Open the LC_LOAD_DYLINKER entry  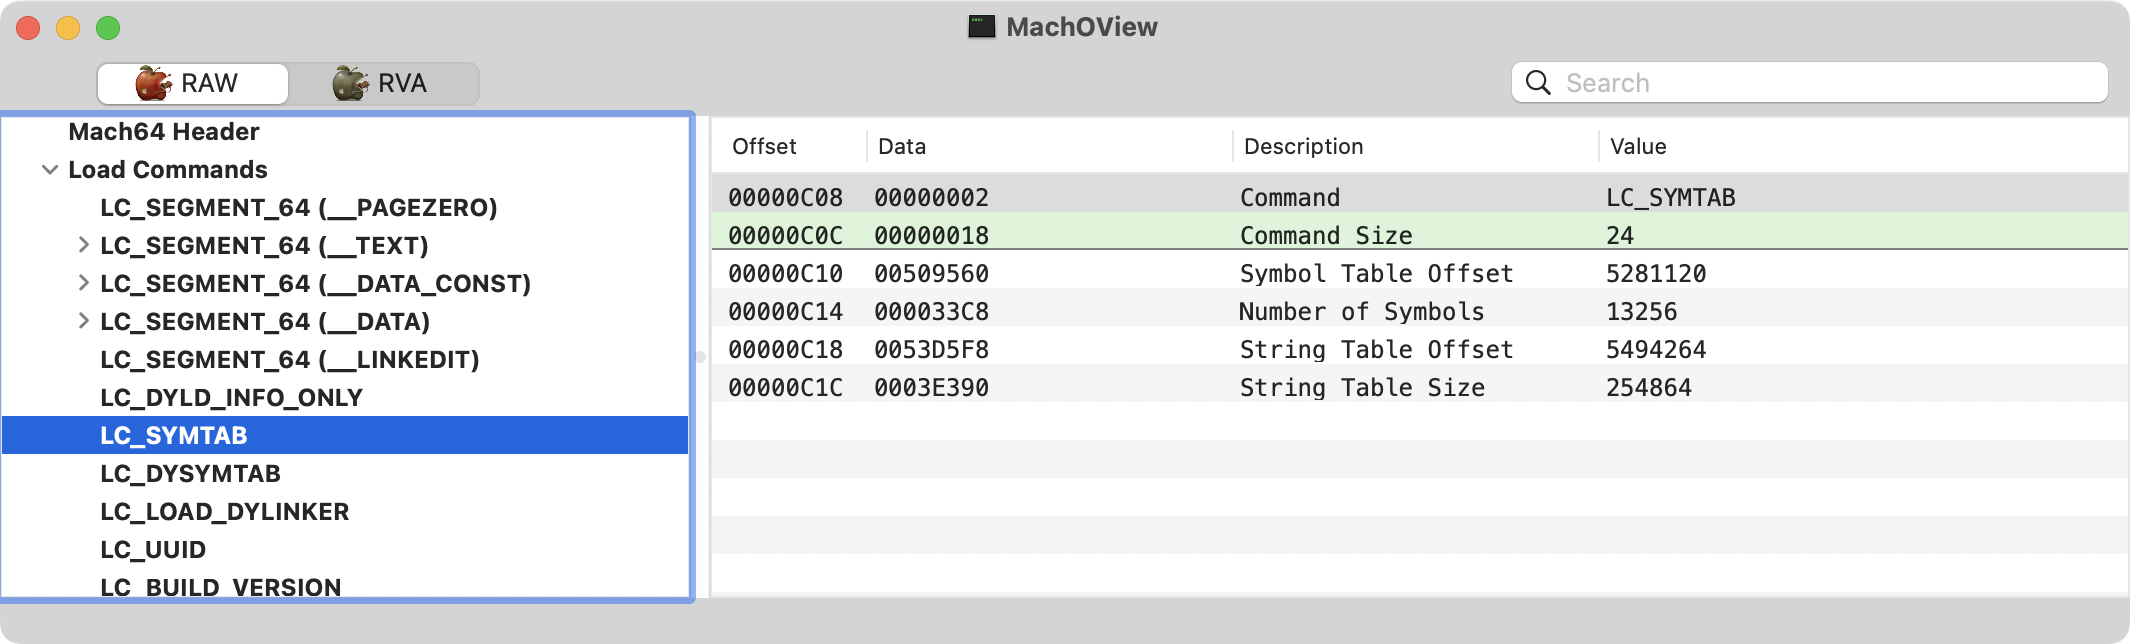[x=224, y=512]
